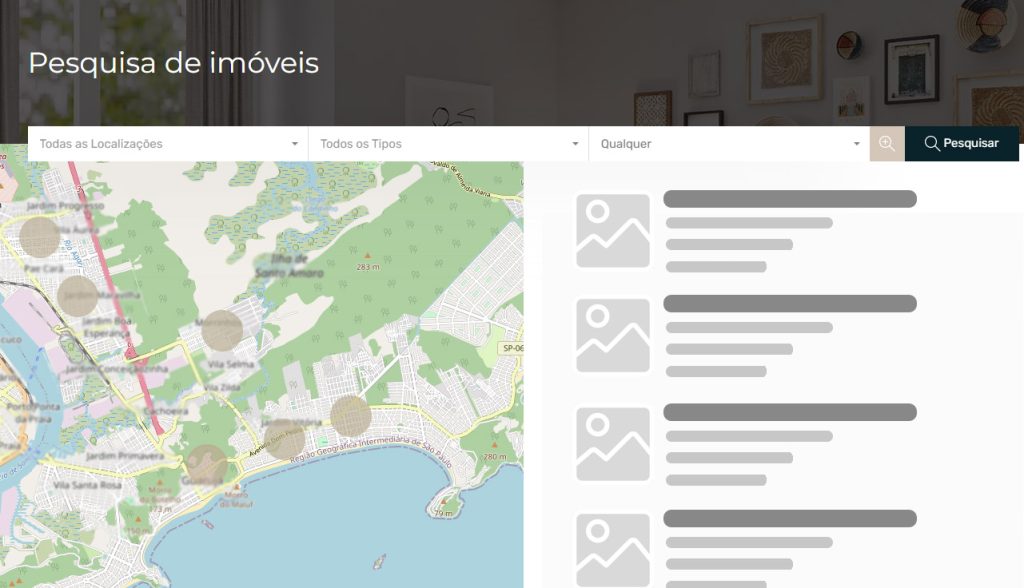Click the third listing's title bar
Screen dimensions: 1024x588
pyautogui.click(x=790, y=412)
